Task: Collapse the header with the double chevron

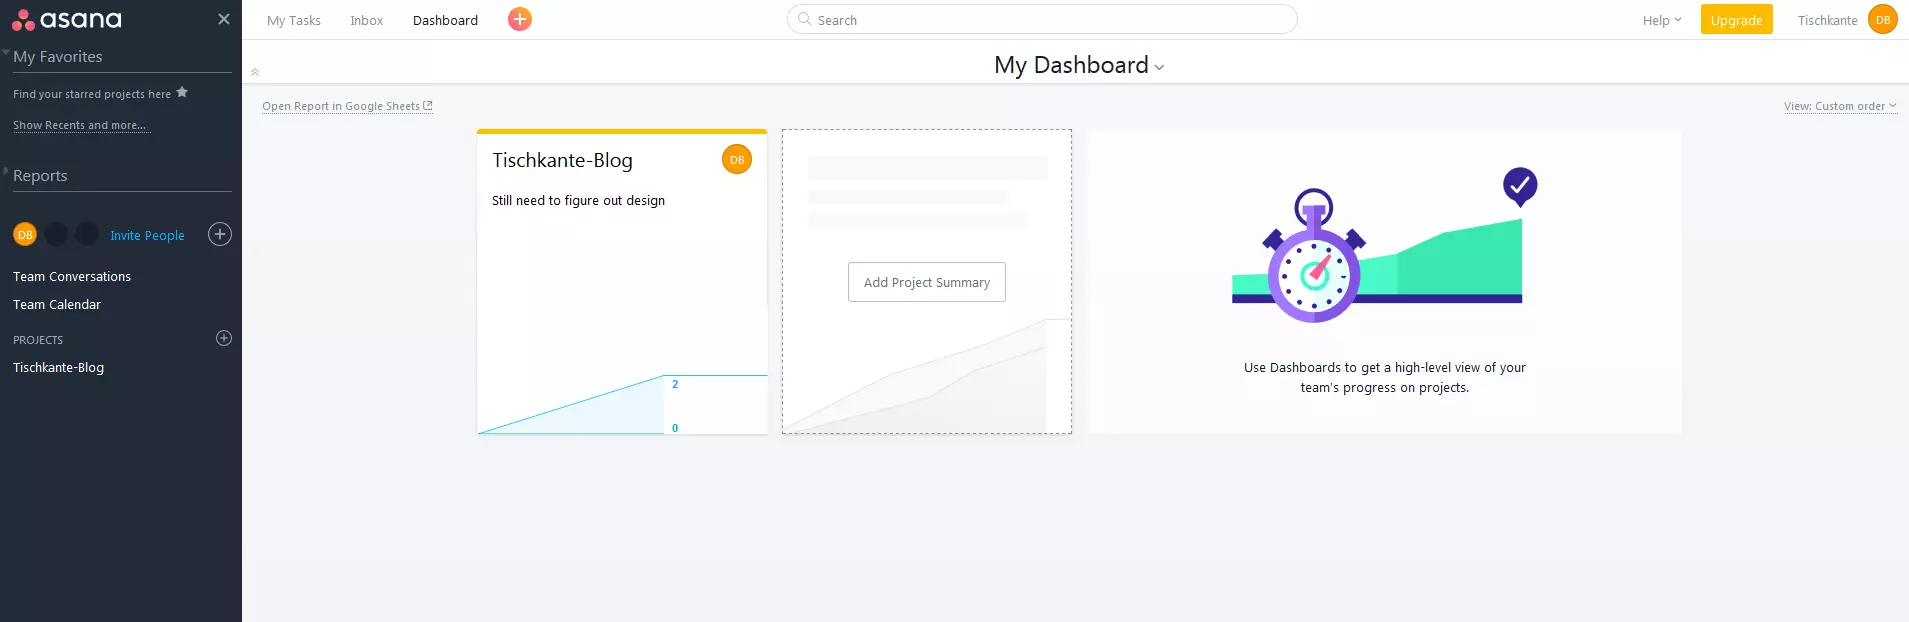Action: 255,72
